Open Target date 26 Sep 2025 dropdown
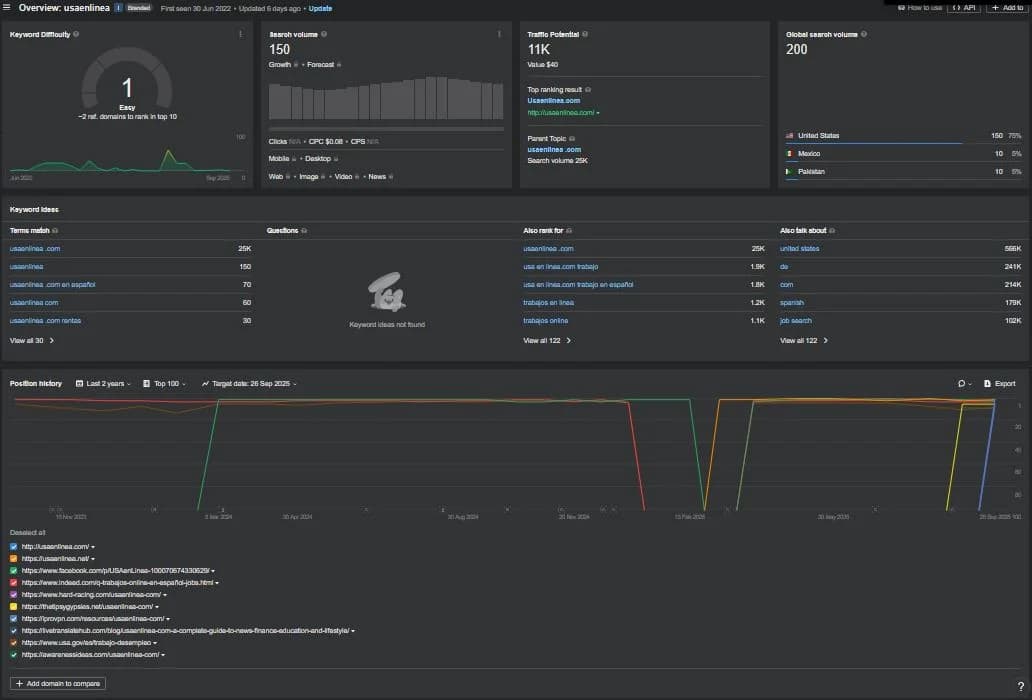1032x700 pixels. click(x=249, y=384)
